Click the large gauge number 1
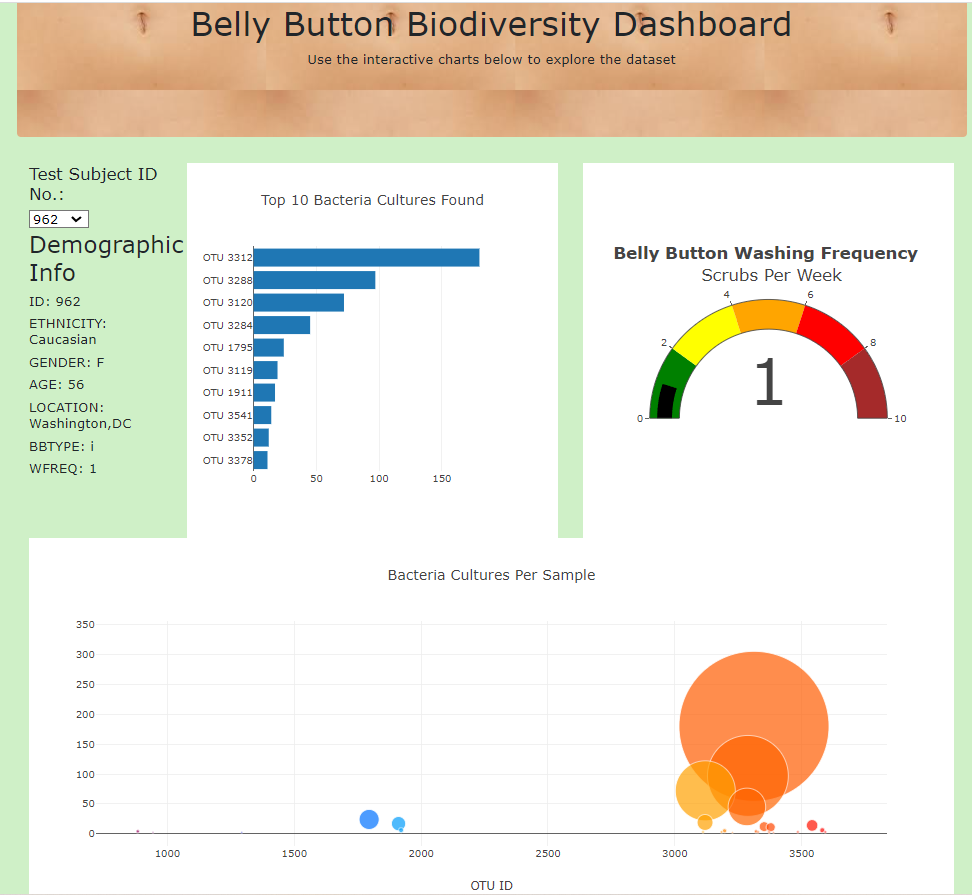972x895 pixels. click(769, 382)
